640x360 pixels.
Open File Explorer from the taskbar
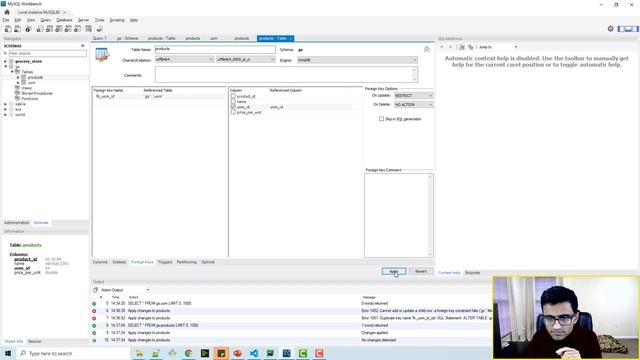(x=139, y=353)
